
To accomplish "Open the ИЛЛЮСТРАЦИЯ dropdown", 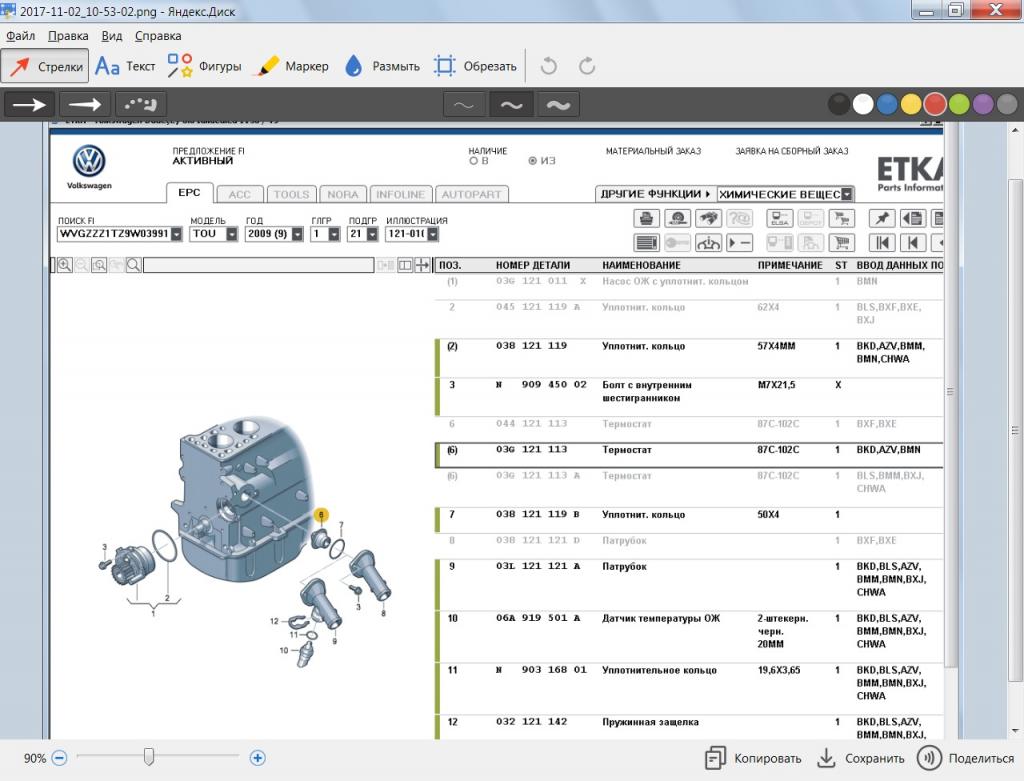I will (x=432, y=234).
